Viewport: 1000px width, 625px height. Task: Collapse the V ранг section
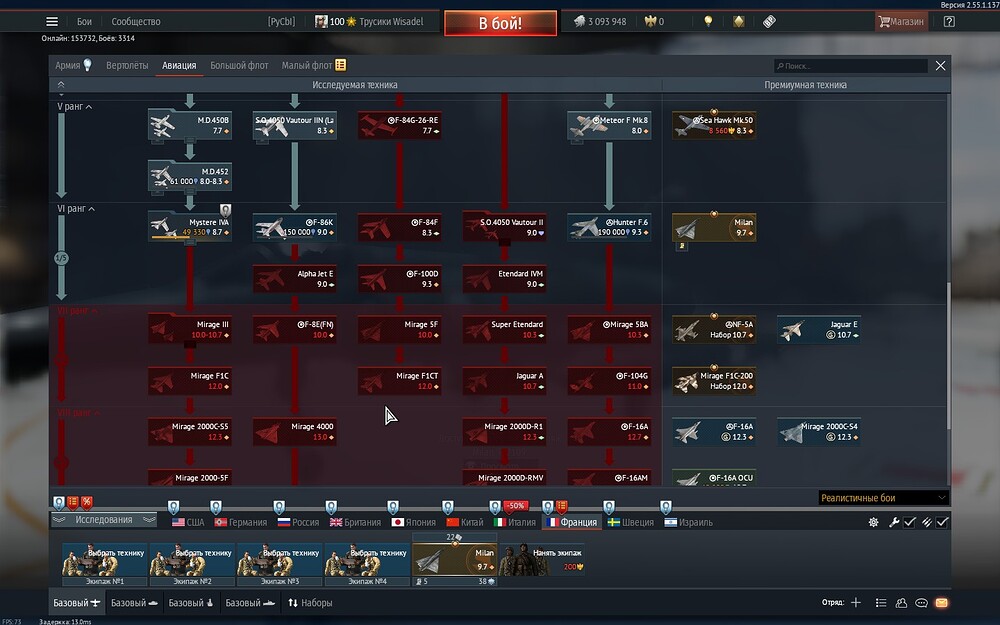(x=75, y=107)
